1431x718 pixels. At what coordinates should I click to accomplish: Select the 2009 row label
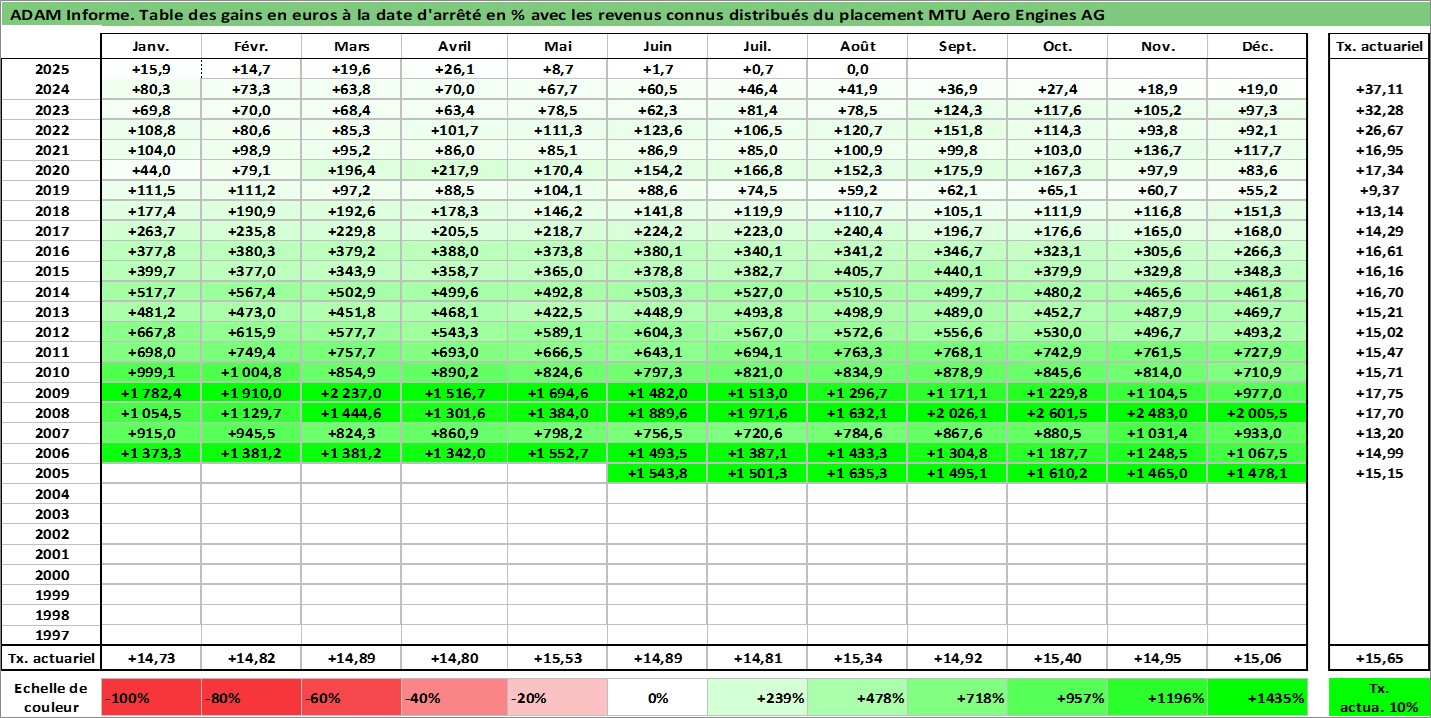[x=51, y=393]
